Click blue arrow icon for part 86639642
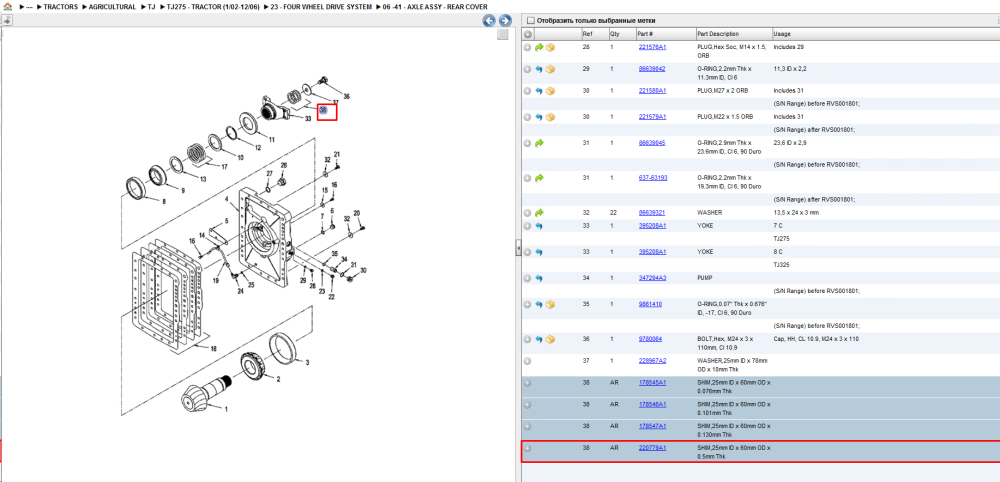The width and height of the screenshot is (1000, 482). click(x=539, y=69)
